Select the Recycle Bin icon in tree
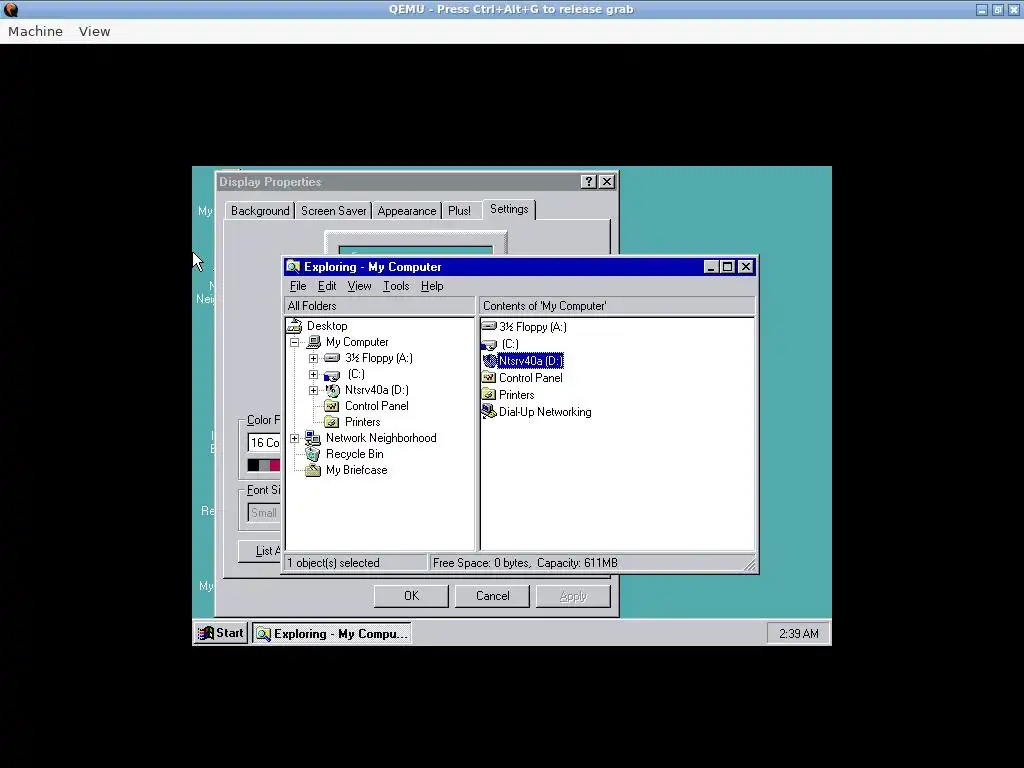Viewport: 1024px width, 768px height. (x=313, y=454)
